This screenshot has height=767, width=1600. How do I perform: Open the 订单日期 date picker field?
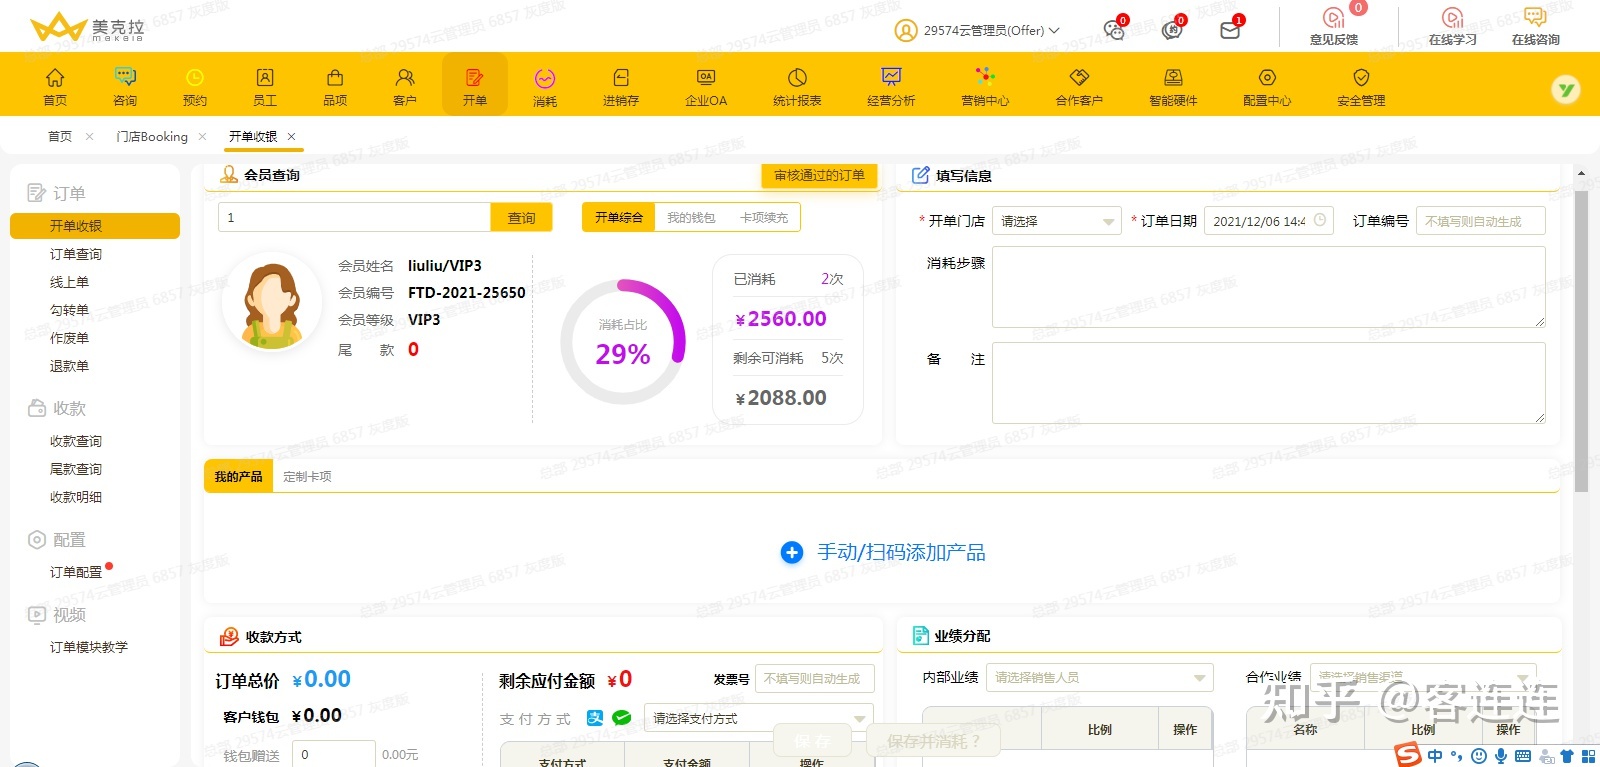(x=1269, y=221)
